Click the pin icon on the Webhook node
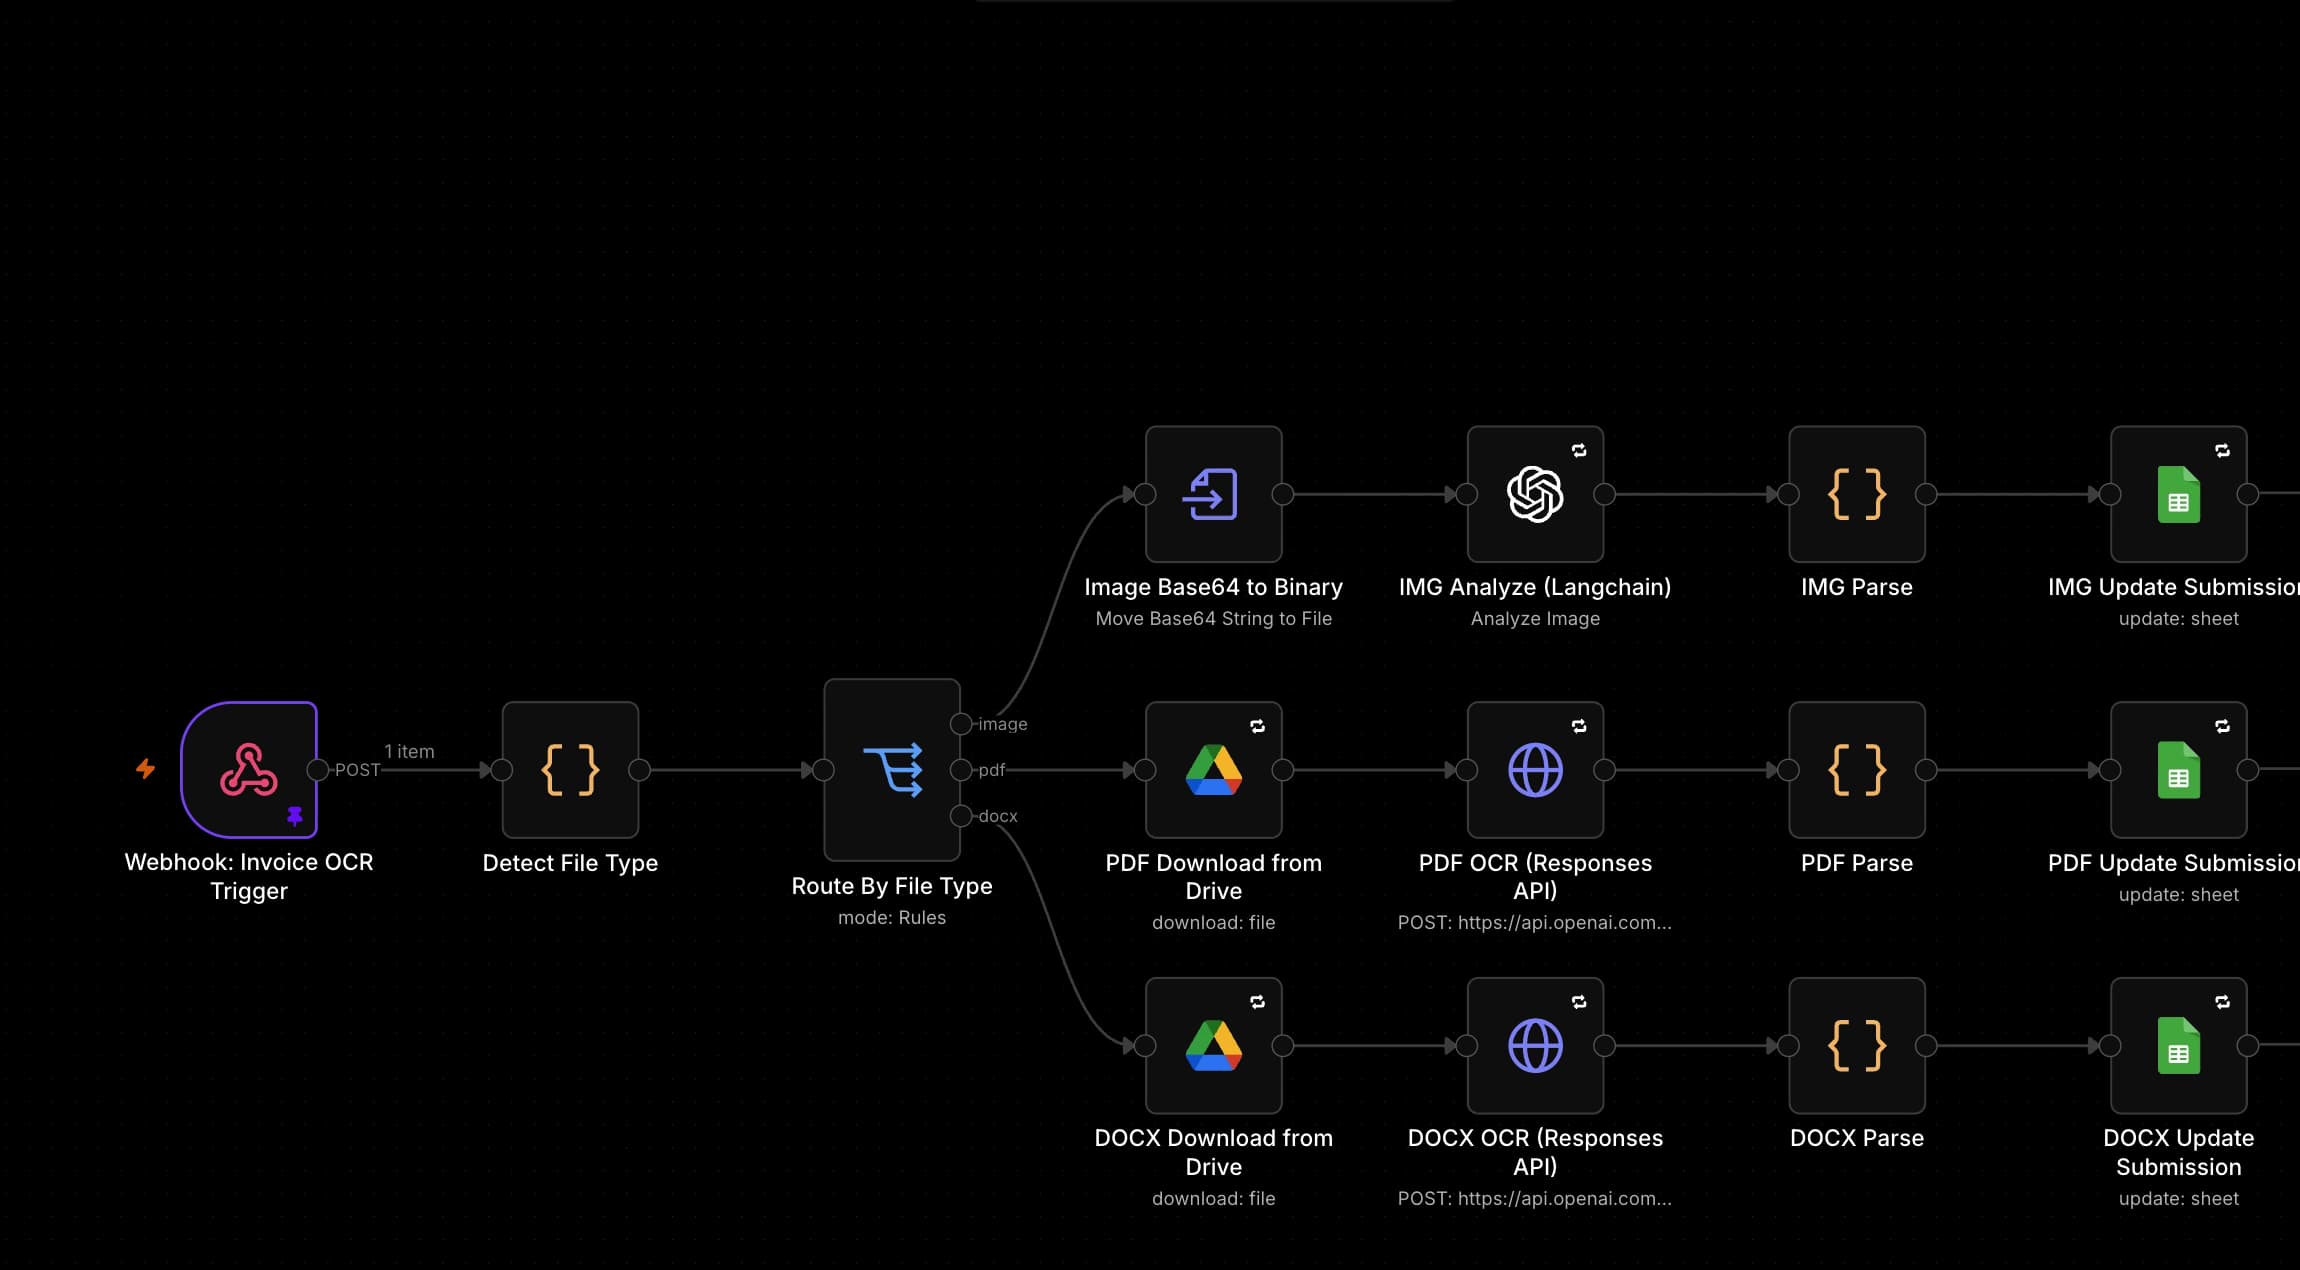2300x1270 pixels. click(295, 816)
